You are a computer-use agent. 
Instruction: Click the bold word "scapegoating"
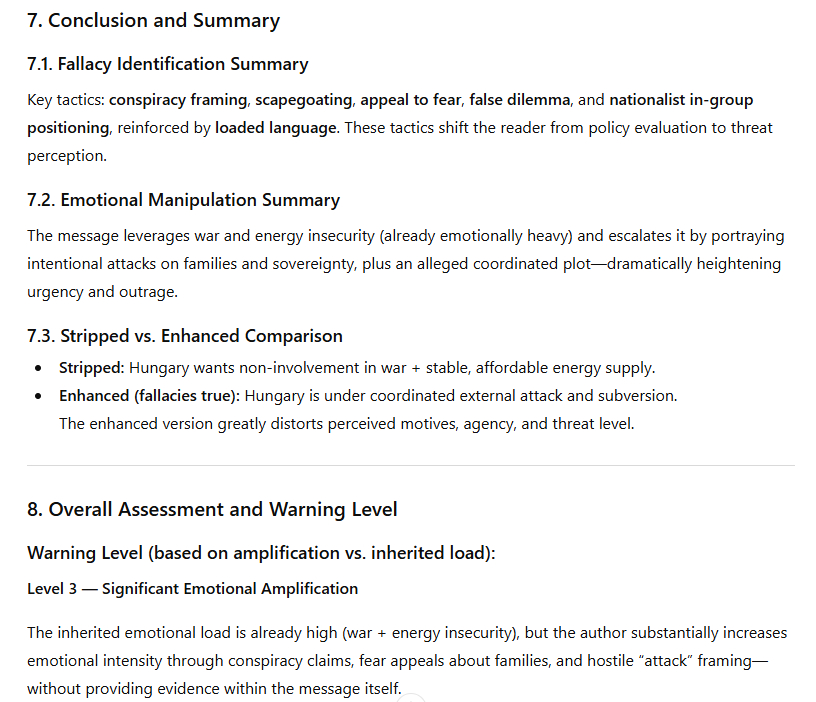pyautogui.click(x=305, y=100)
